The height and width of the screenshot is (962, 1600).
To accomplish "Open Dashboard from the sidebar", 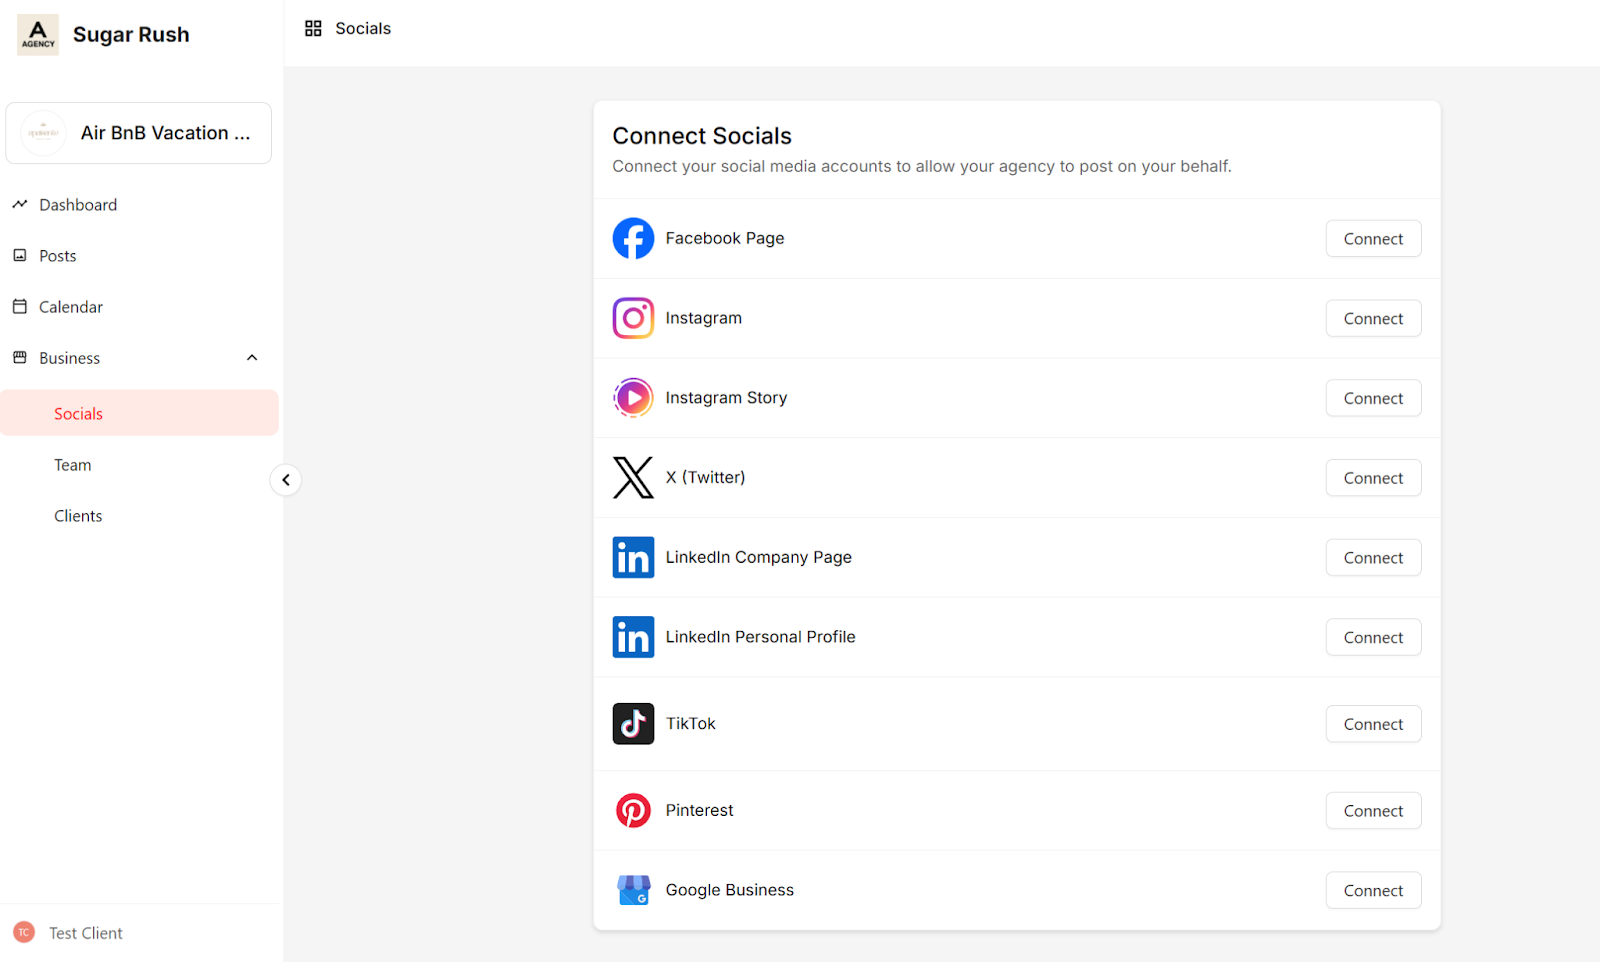I will coord(78,205).
